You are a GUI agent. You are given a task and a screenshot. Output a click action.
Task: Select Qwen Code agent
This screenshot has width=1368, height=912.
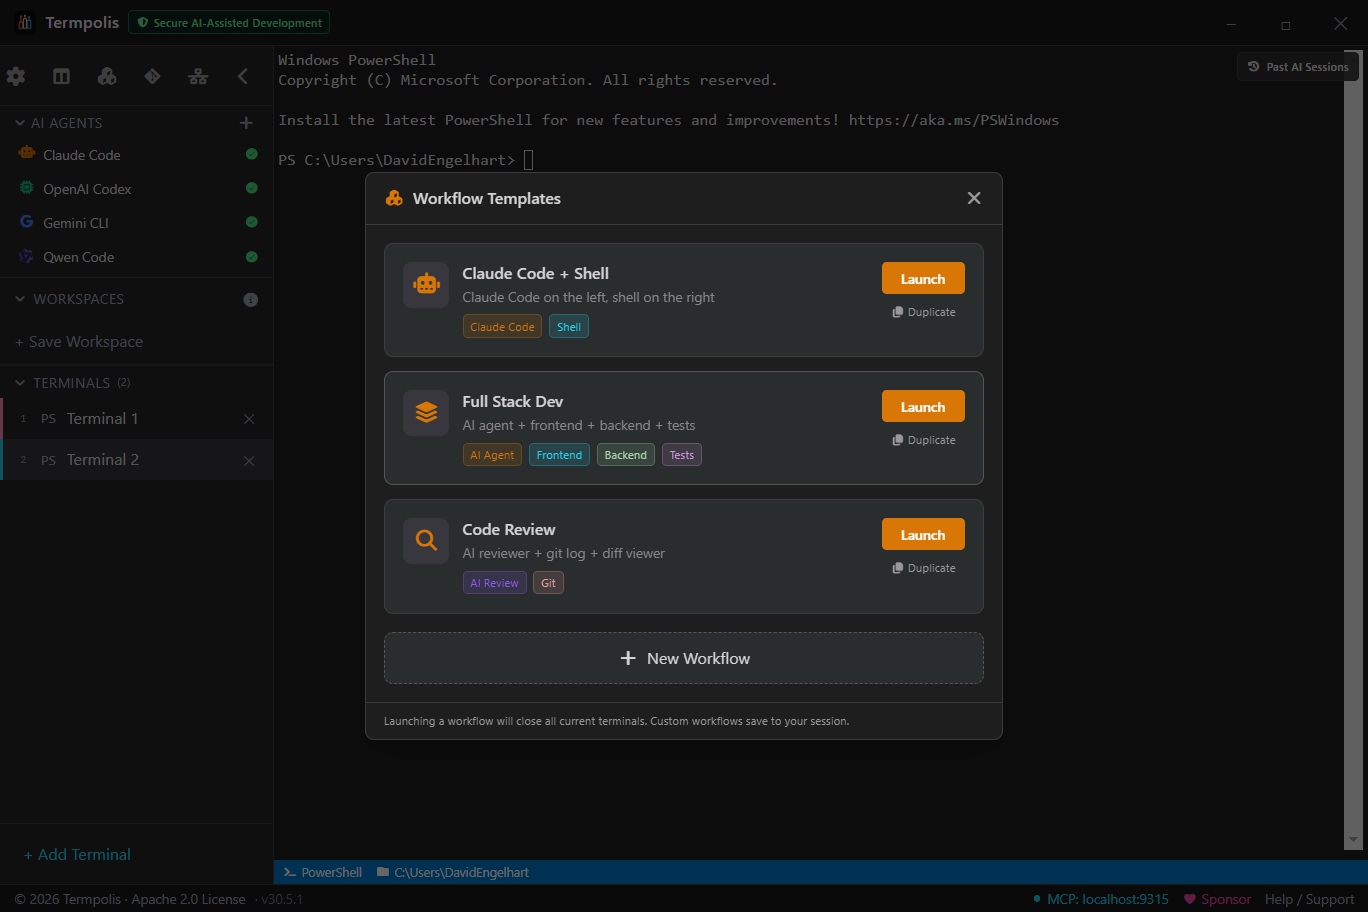[136, 257]
